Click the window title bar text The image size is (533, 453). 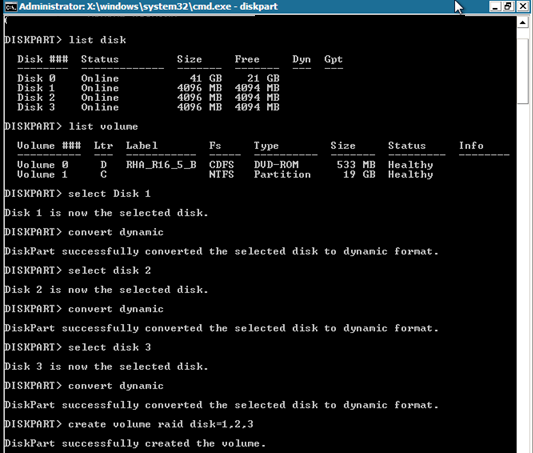[148, 6]
